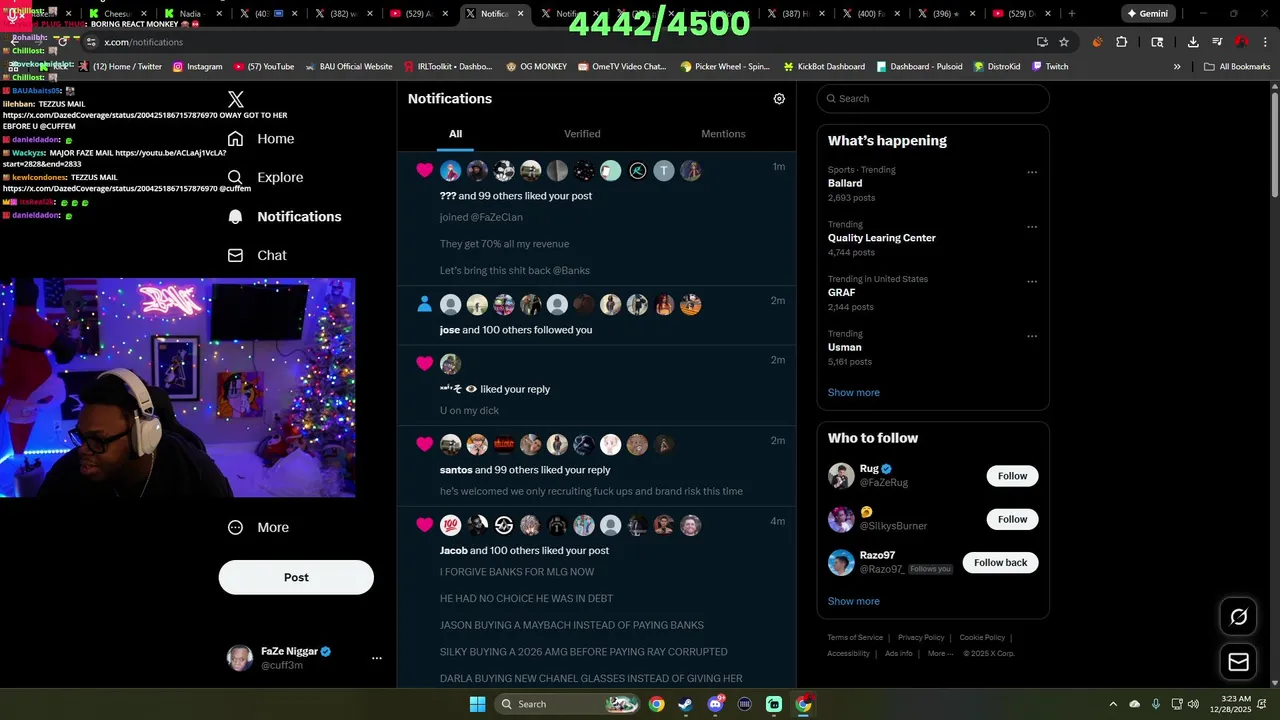The height and width of the screenshot is (720, 1280).
Task: Open Twitch bookmark
Action: tap(1050, 66)
